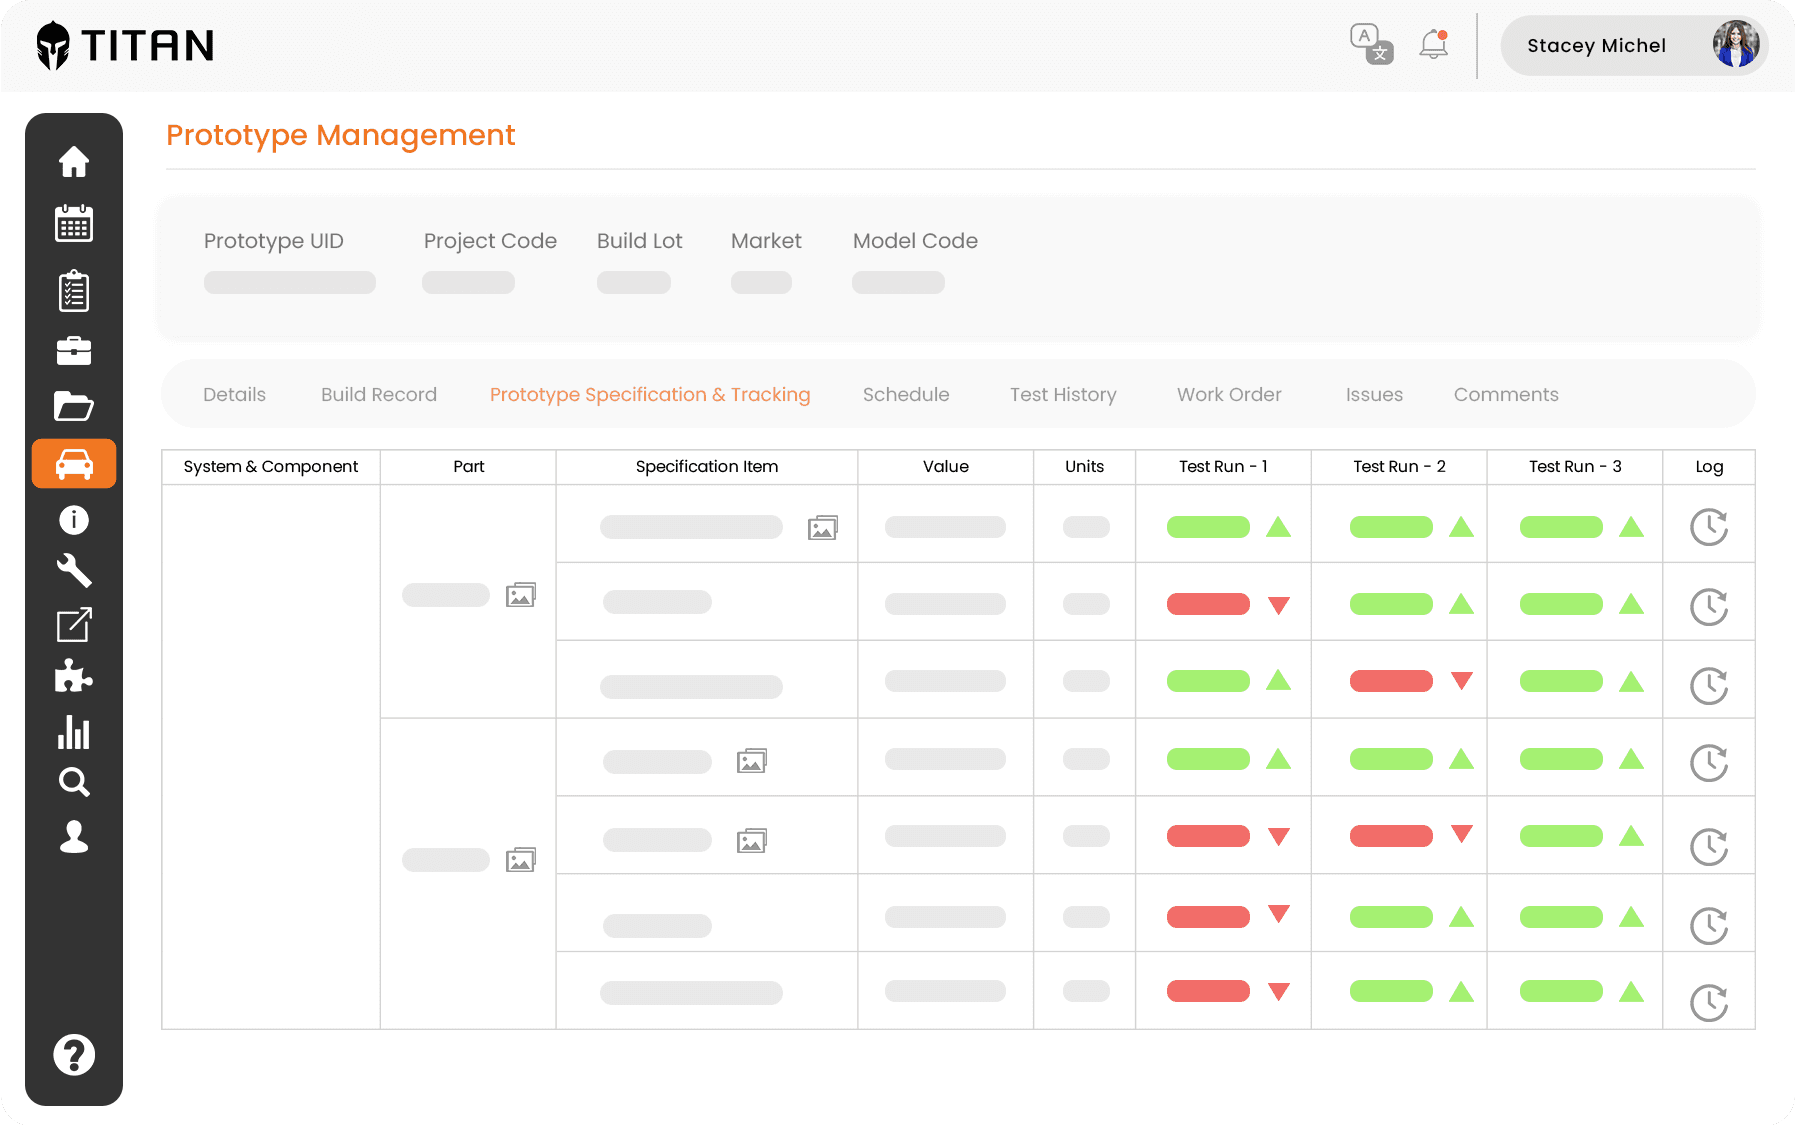The height and width of the screenshot is (1125, 1796).
Task: Click the red Test Run 1 status bar
Action: pos(1207,604)
